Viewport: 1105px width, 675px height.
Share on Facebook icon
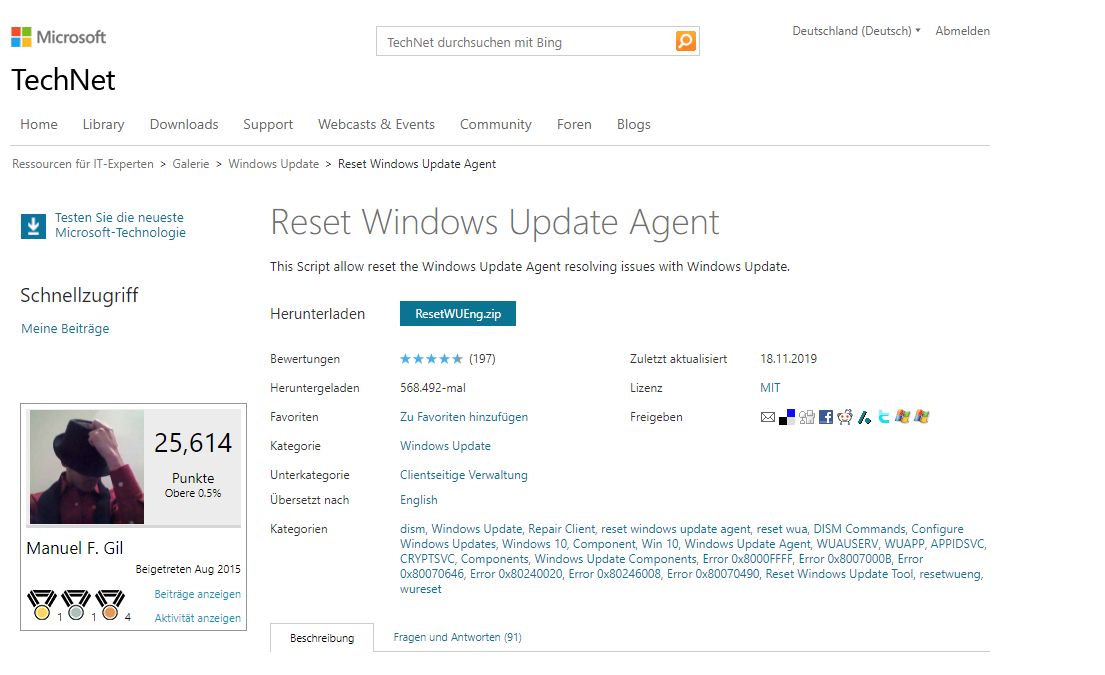tap(826, 417)
